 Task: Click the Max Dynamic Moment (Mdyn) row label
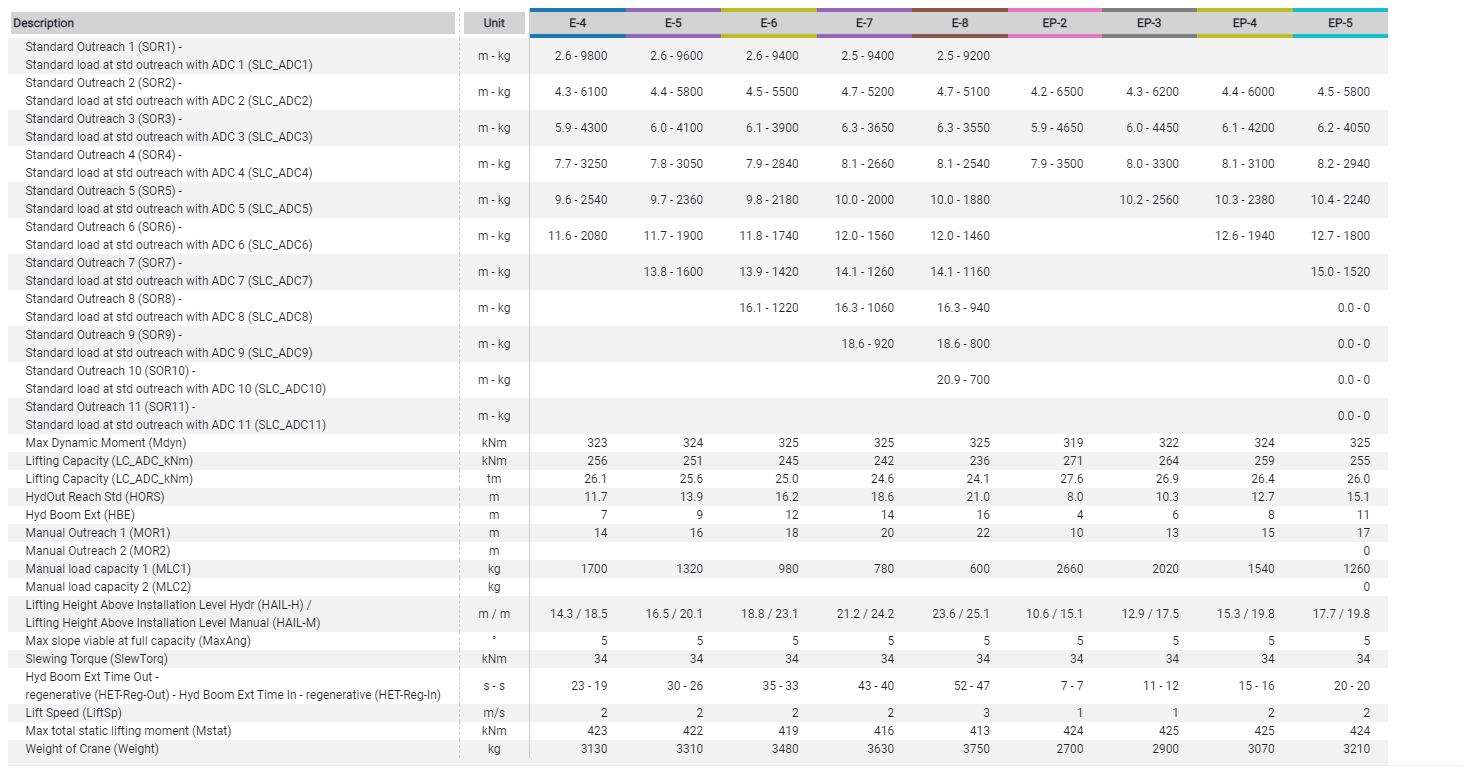106,443
